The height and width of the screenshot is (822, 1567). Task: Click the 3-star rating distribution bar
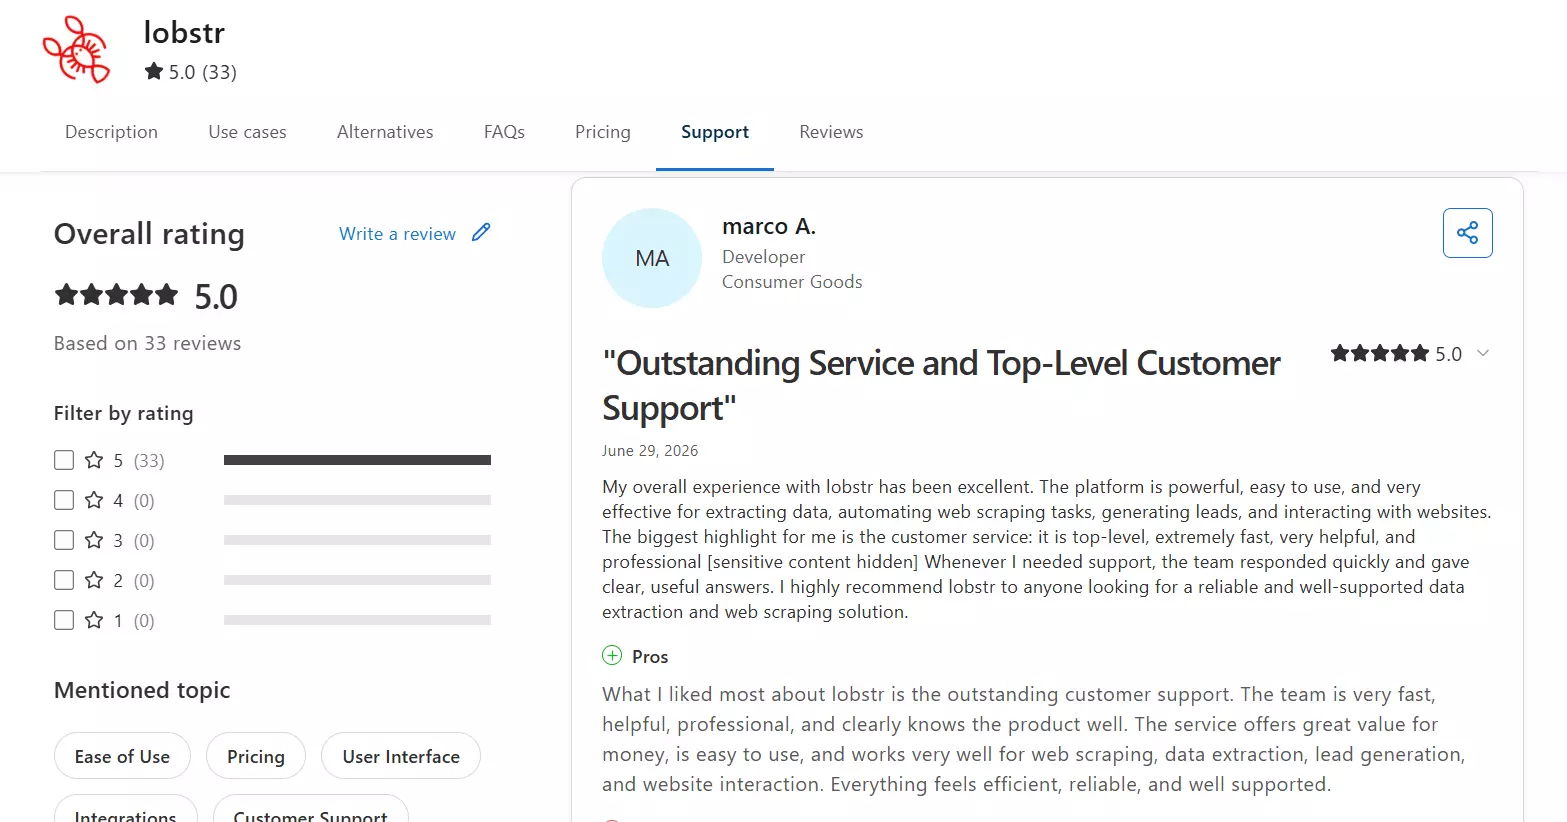[x=357, y=540]
